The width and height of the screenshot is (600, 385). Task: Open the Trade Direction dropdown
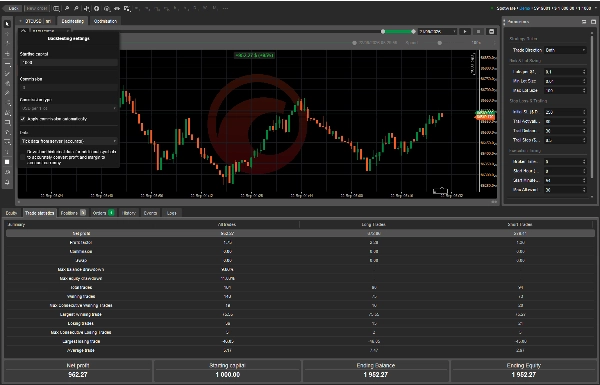click(x=566, y=50)
